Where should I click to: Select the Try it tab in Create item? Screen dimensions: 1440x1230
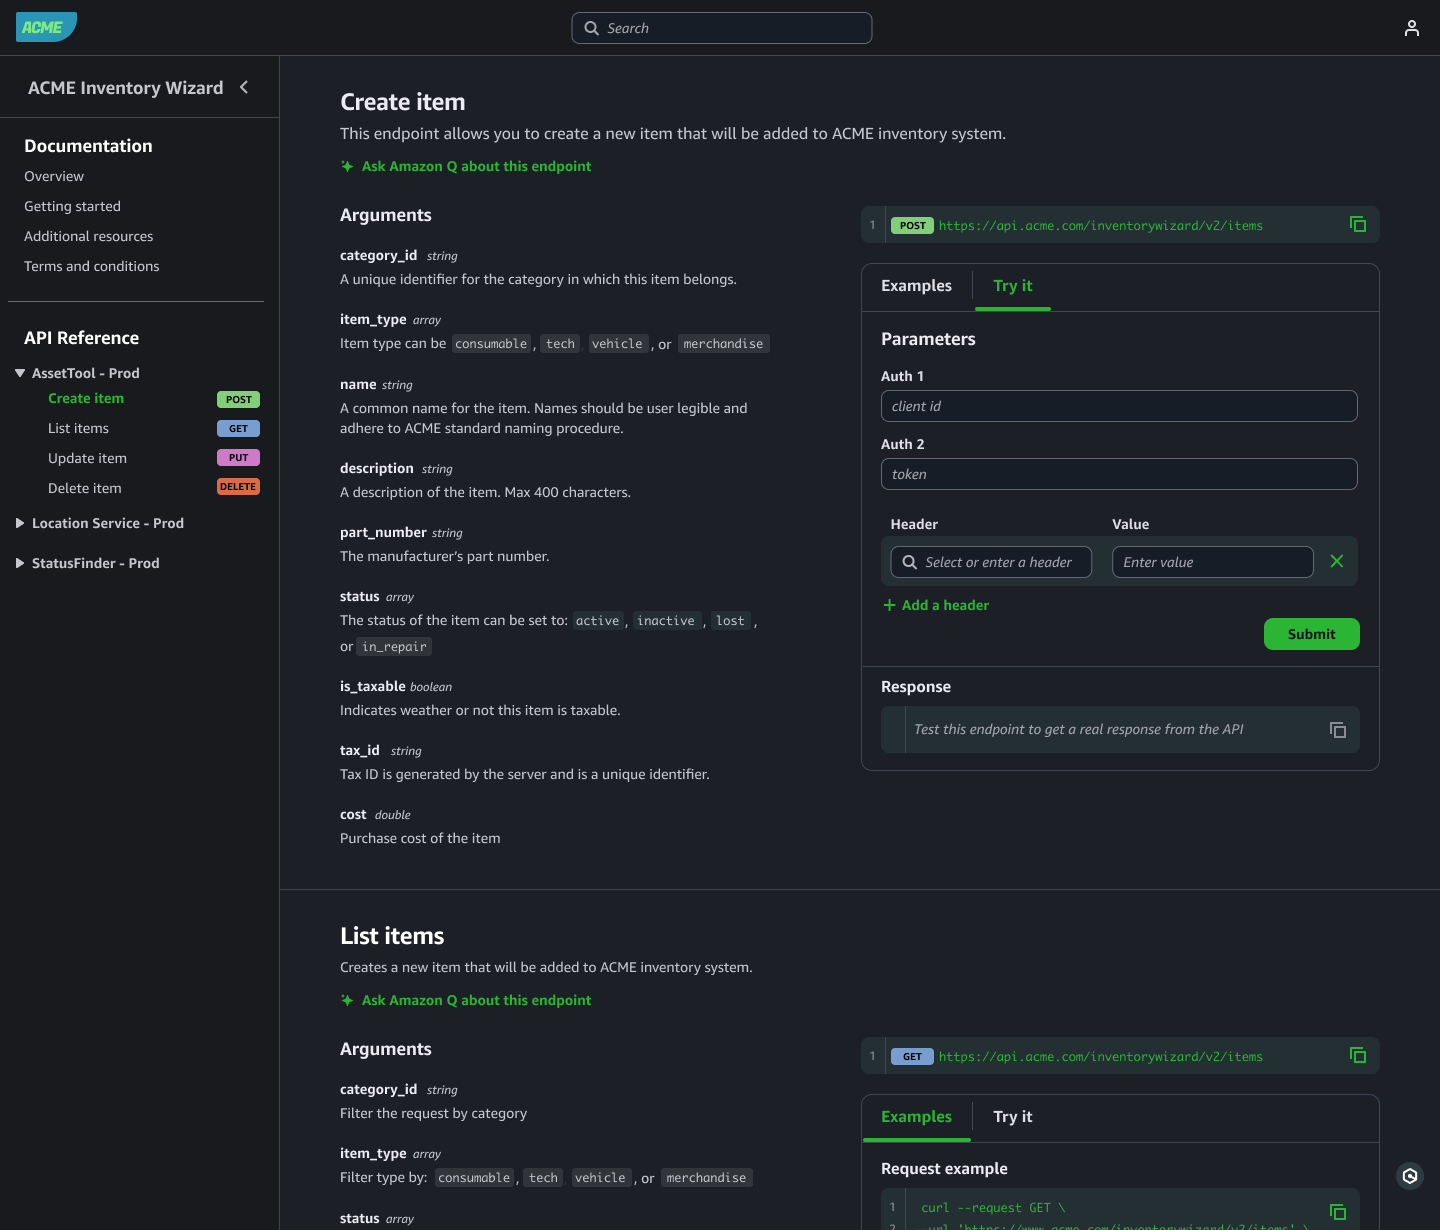[x=1012, y=286]
